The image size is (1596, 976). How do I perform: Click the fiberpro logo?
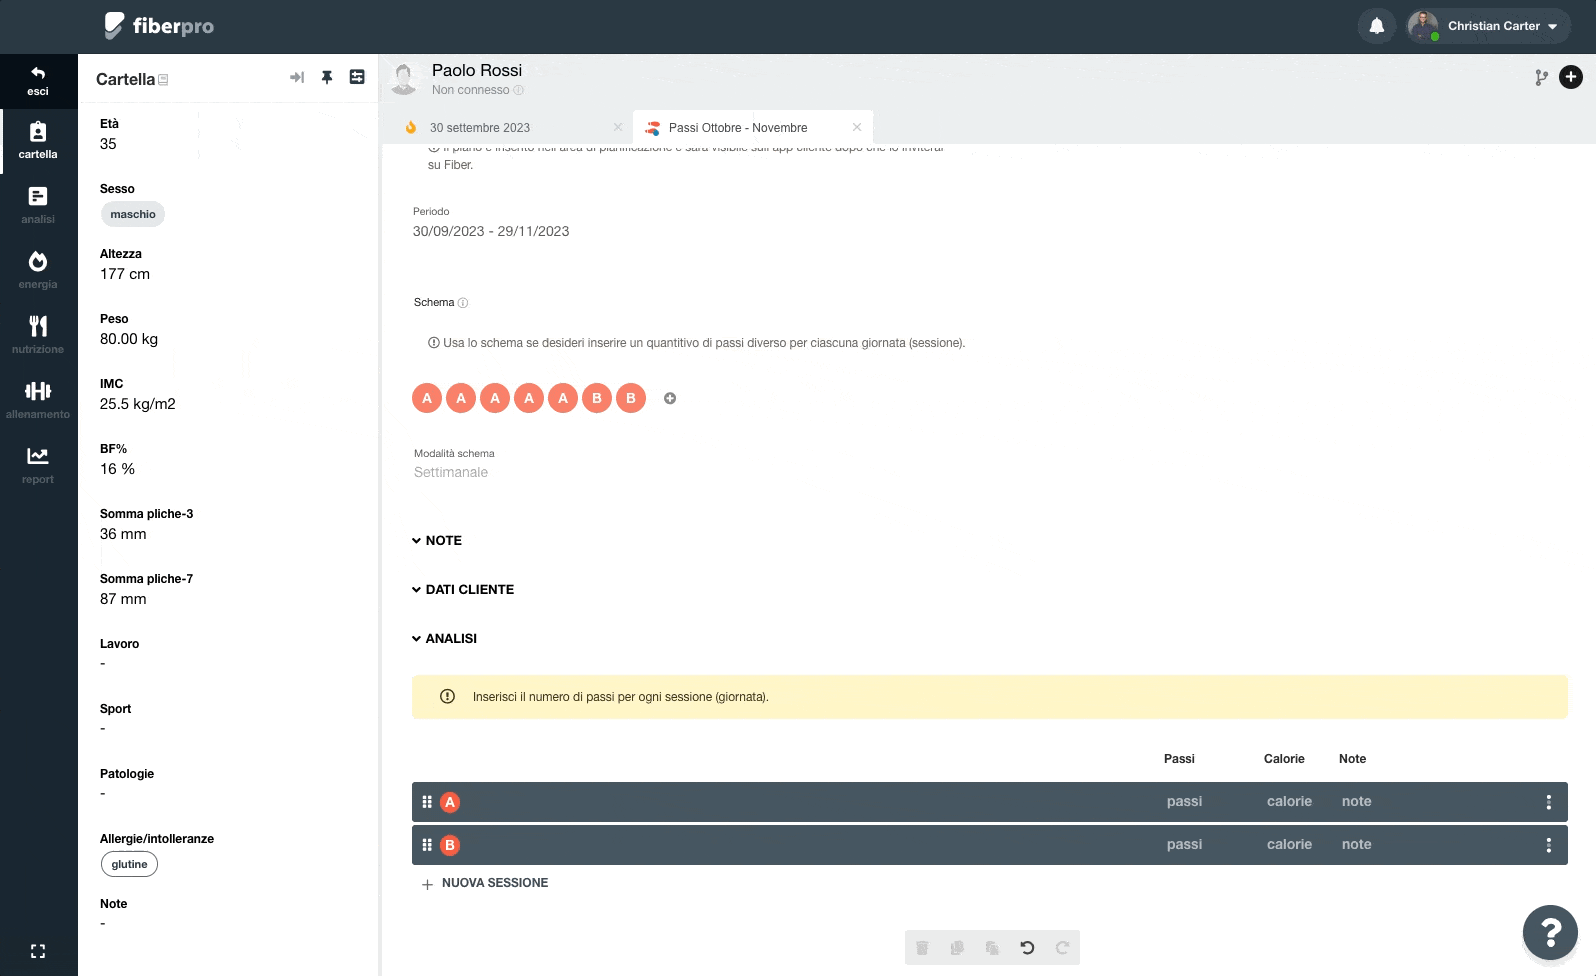pos(159,26)
